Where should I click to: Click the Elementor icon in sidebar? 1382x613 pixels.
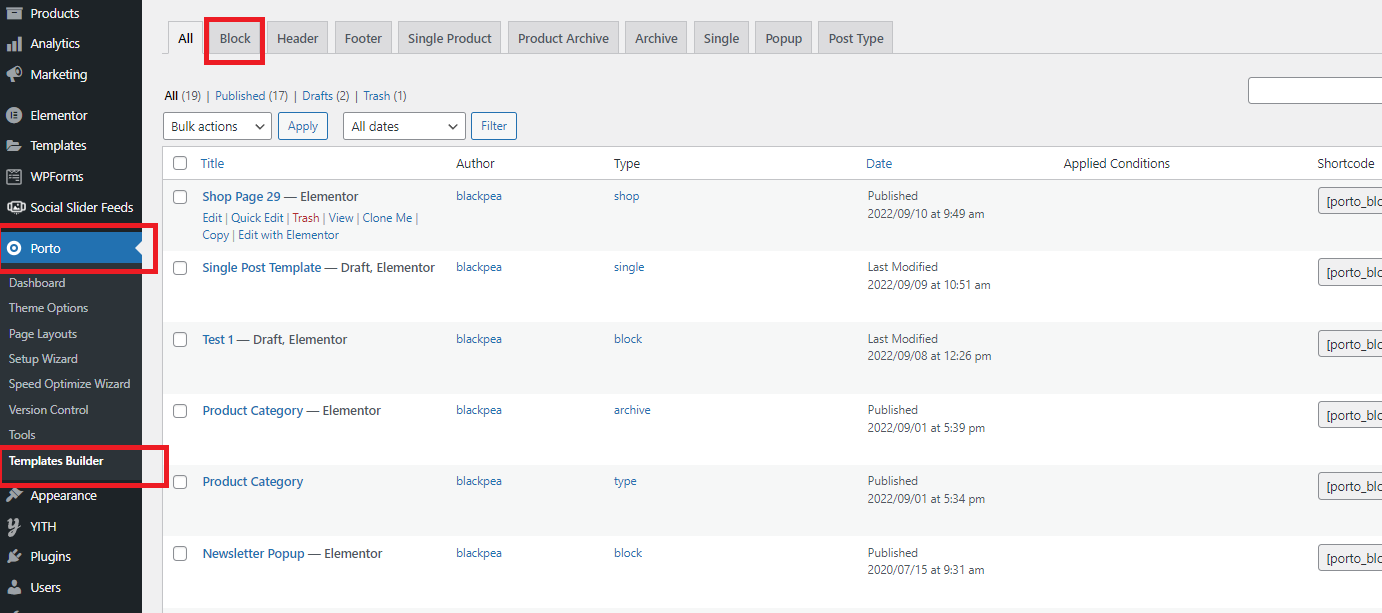click(14, 115)
